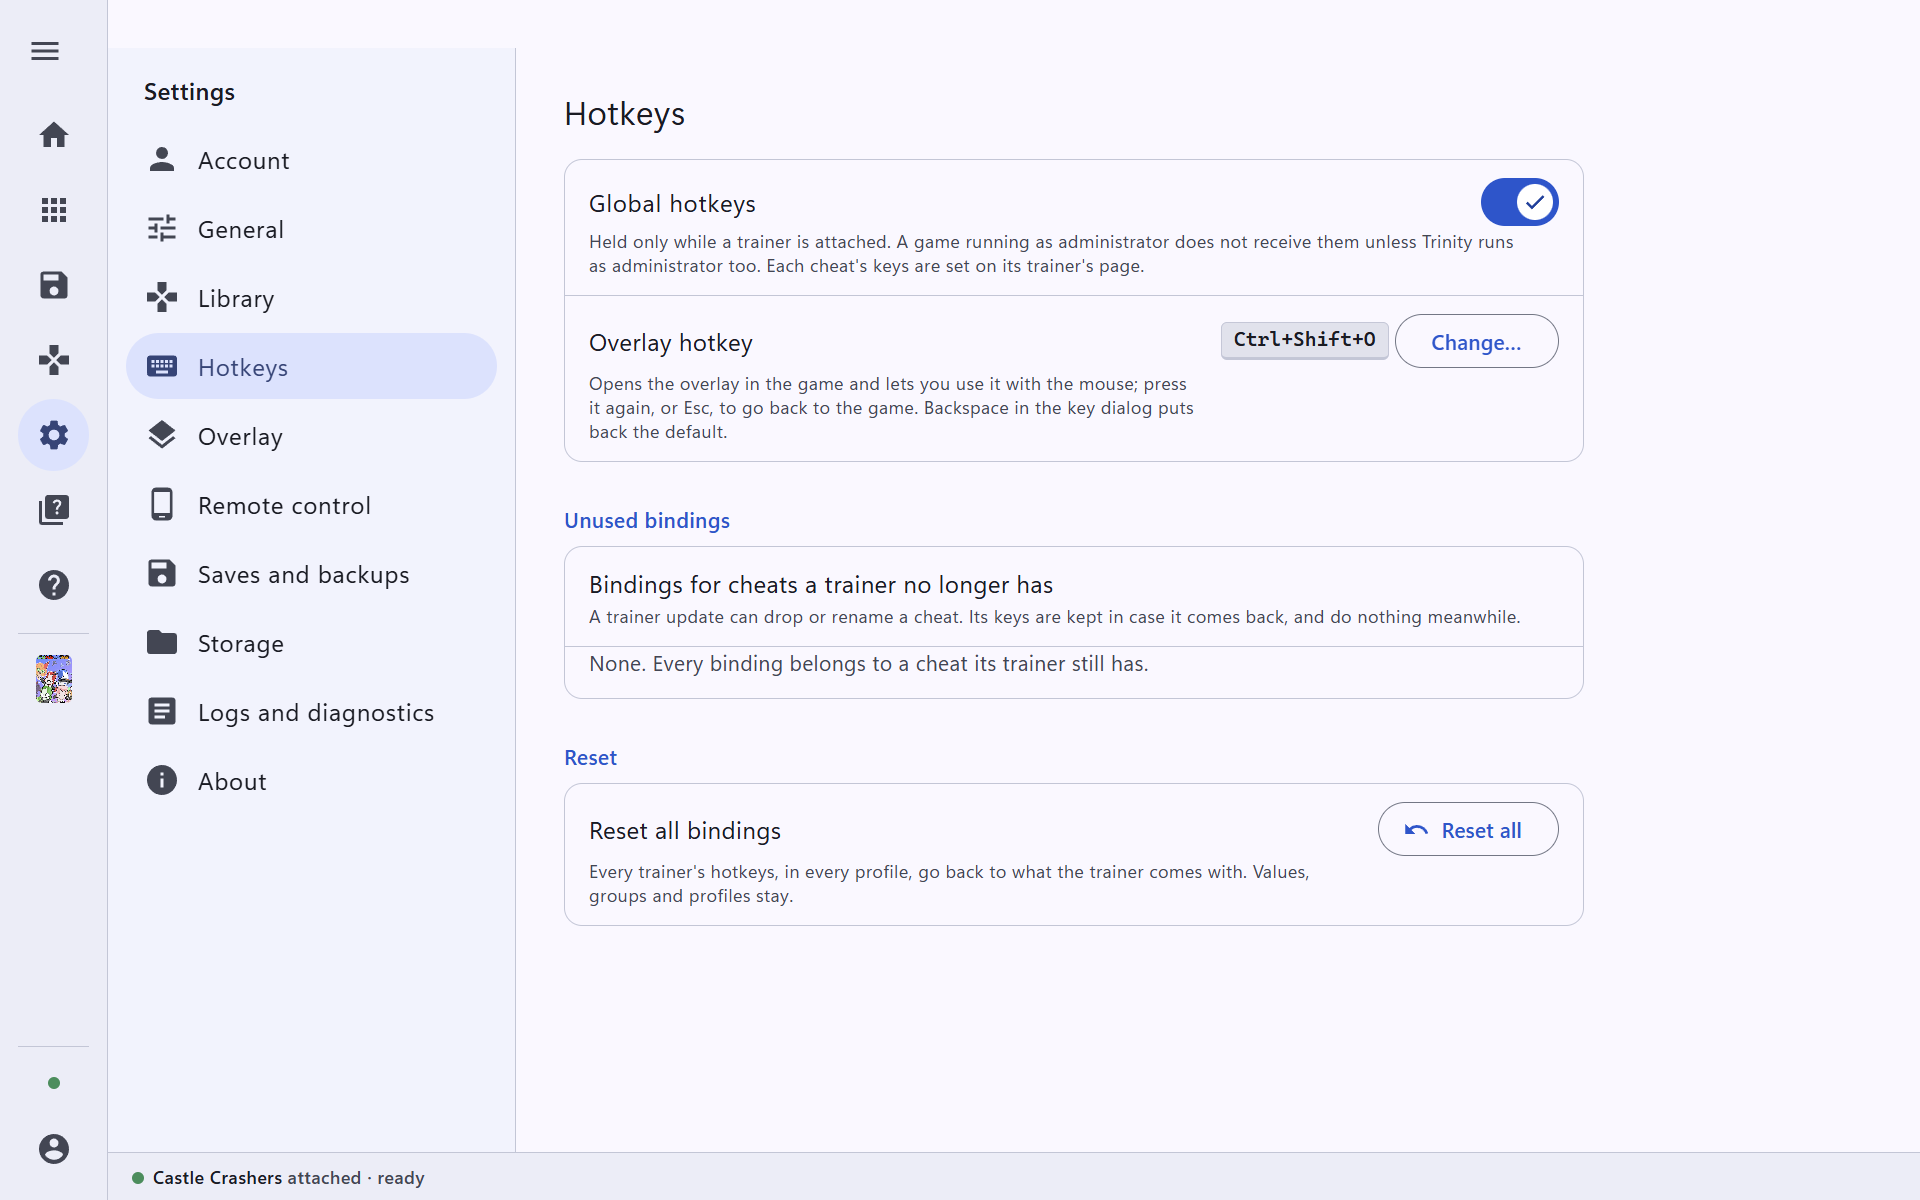Image resolution: width=1920 pixels, height=1200 pixels.
Task: Toggle the Global hotkeys switch off
Action: click(1519, 202)
